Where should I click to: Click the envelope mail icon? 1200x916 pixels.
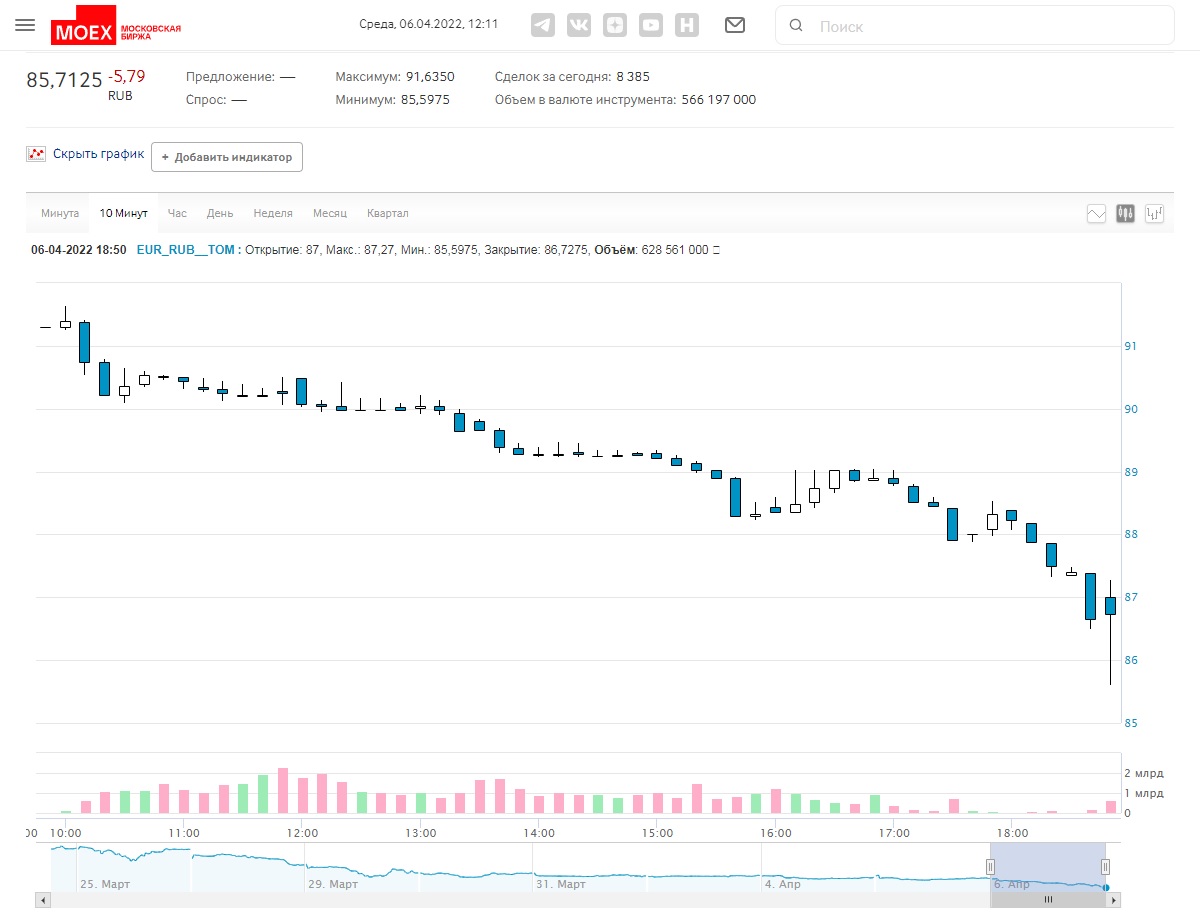coord(735,25)
